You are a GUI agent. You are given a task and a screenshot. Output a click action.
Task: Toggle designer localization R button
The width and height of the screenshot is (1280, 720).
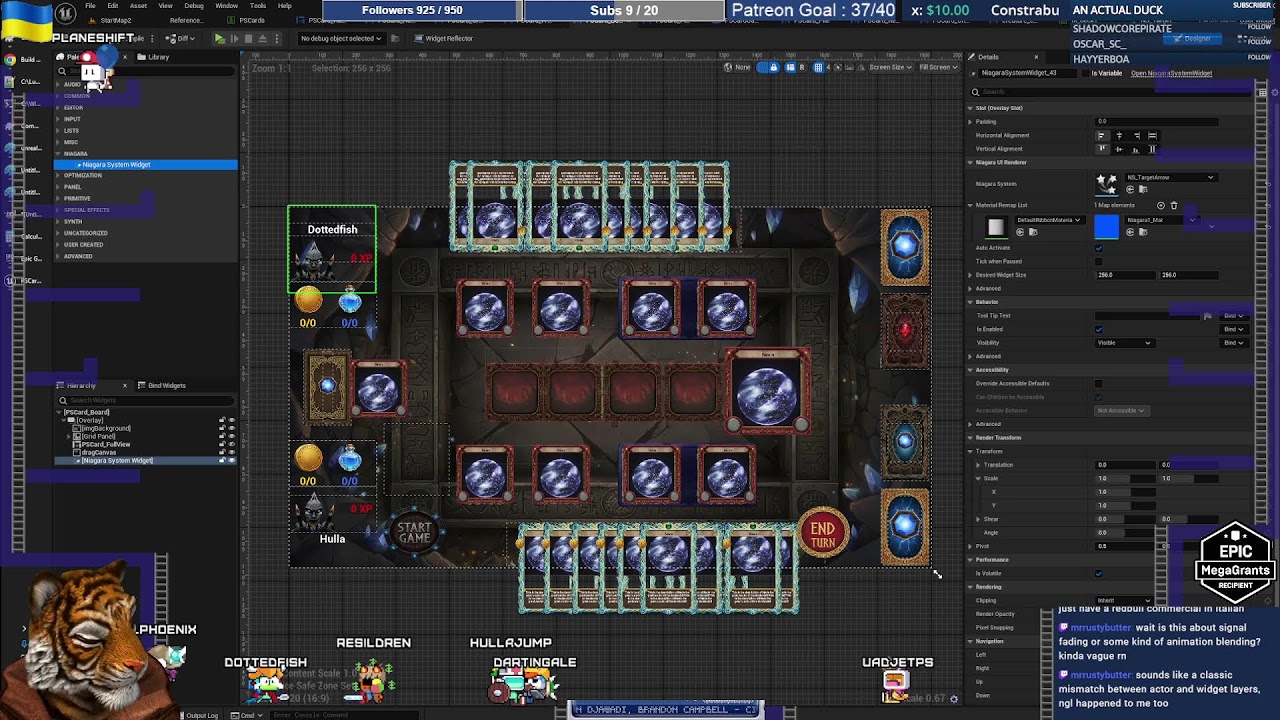pos(801,67)
